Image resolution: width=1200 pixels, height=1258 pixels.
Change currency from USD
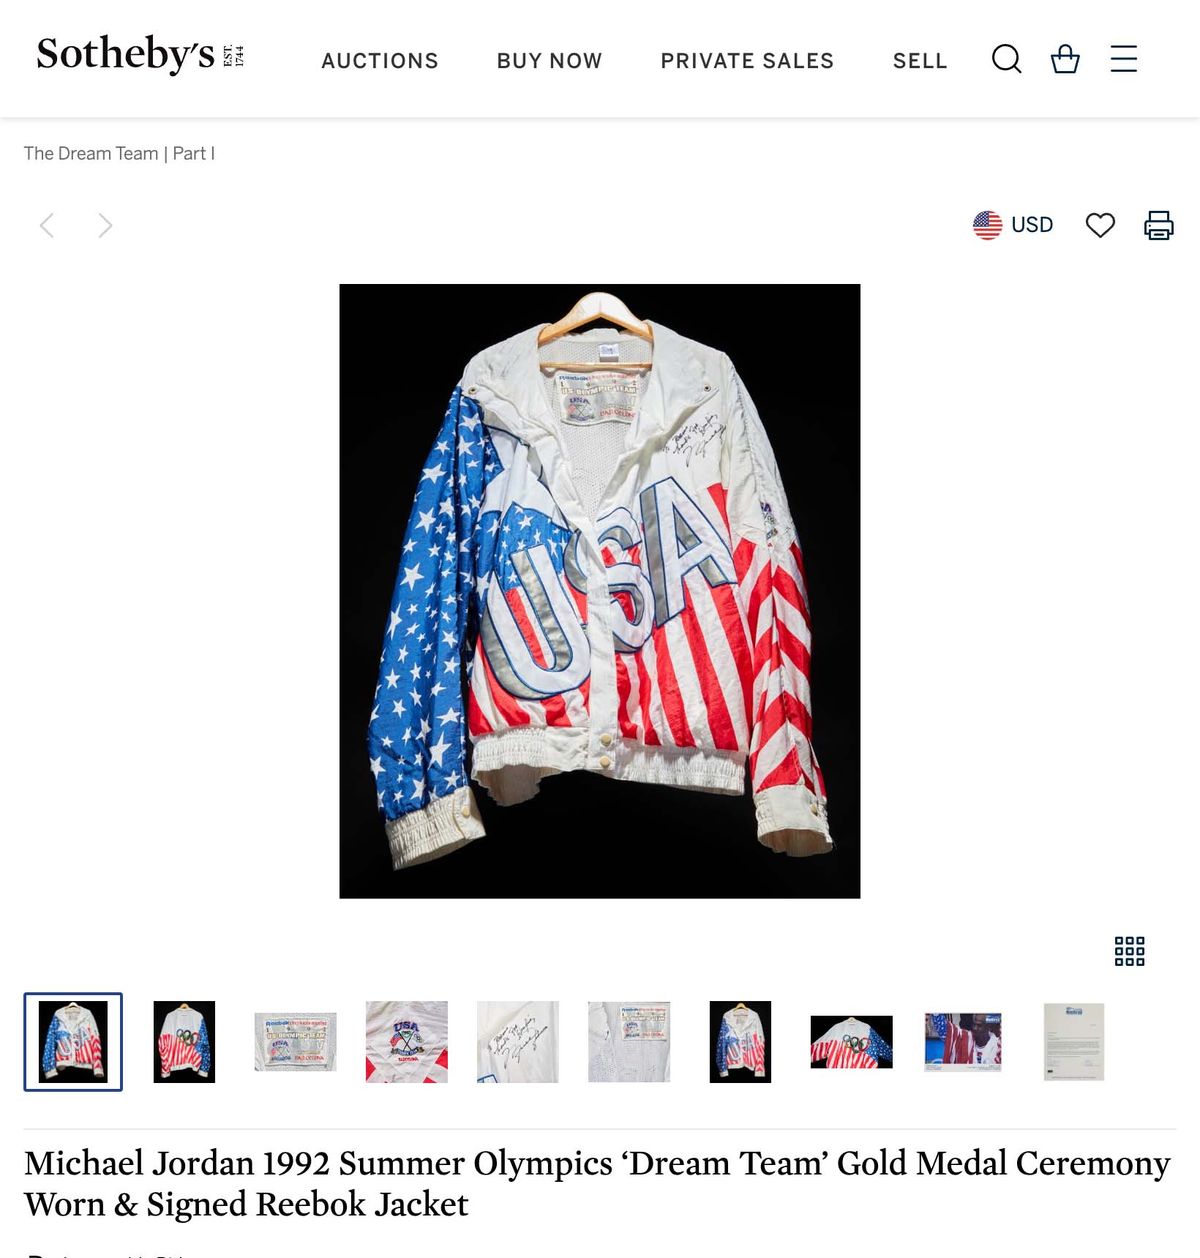1013,225
